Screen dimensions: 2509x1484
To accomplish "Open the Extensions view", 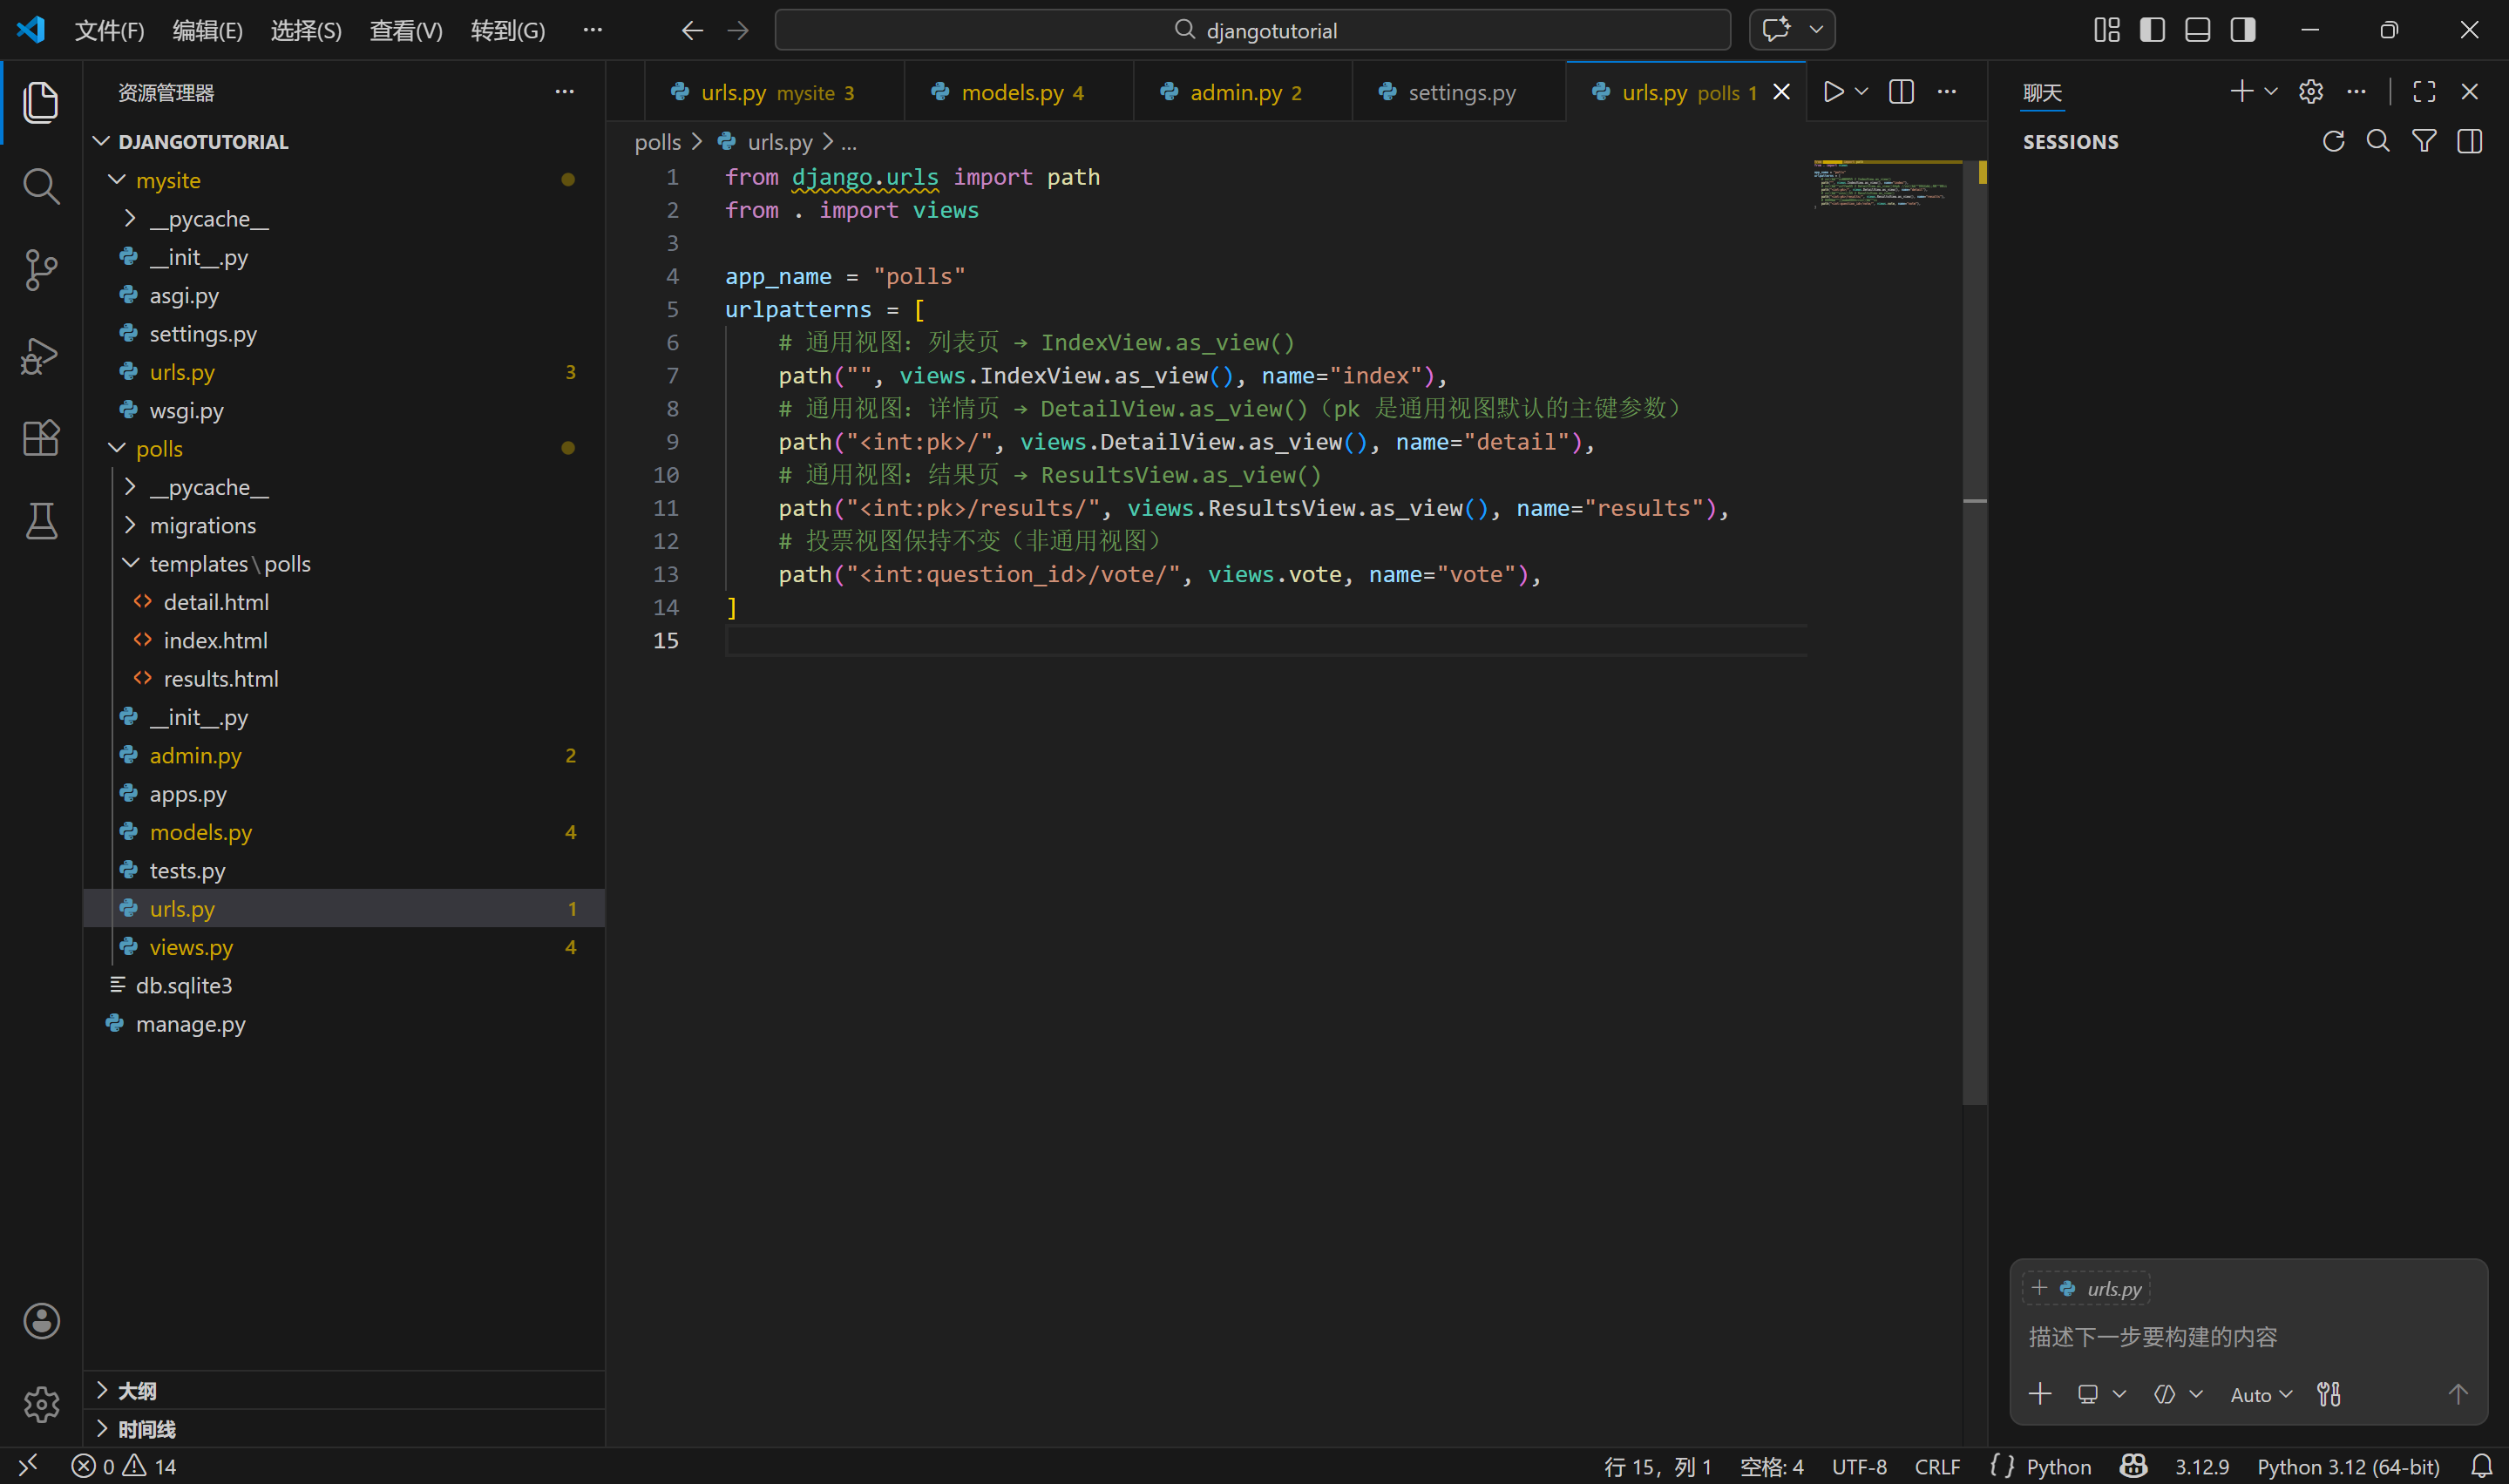I will click(x=41, y=438).
